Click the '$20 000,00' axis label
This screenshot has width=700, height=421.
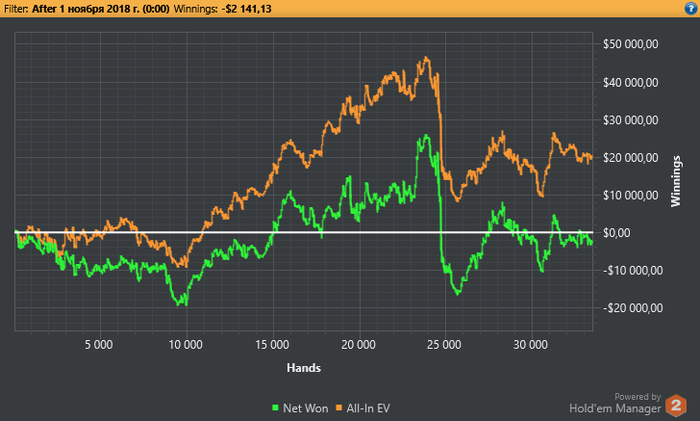(x=630, y=158)
